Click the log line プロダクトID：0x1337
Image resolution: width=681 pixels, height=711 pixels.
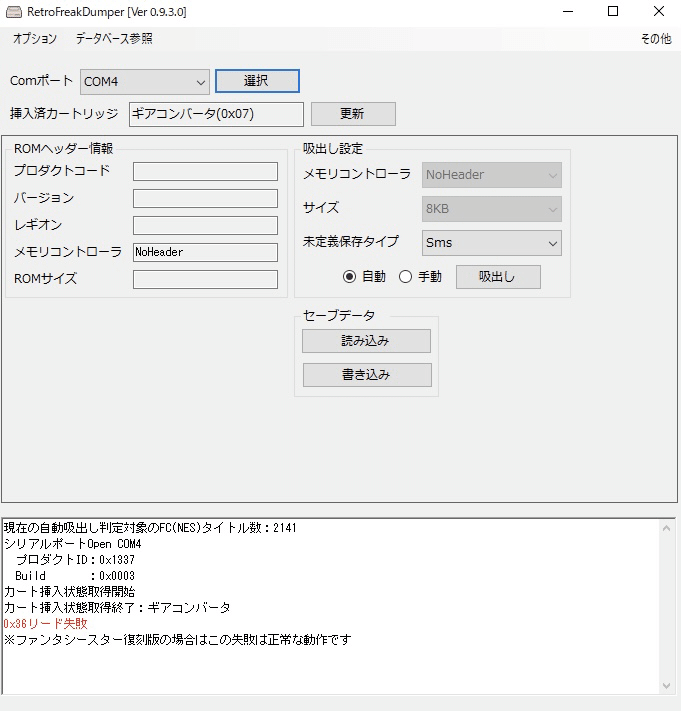coord(75,560)
